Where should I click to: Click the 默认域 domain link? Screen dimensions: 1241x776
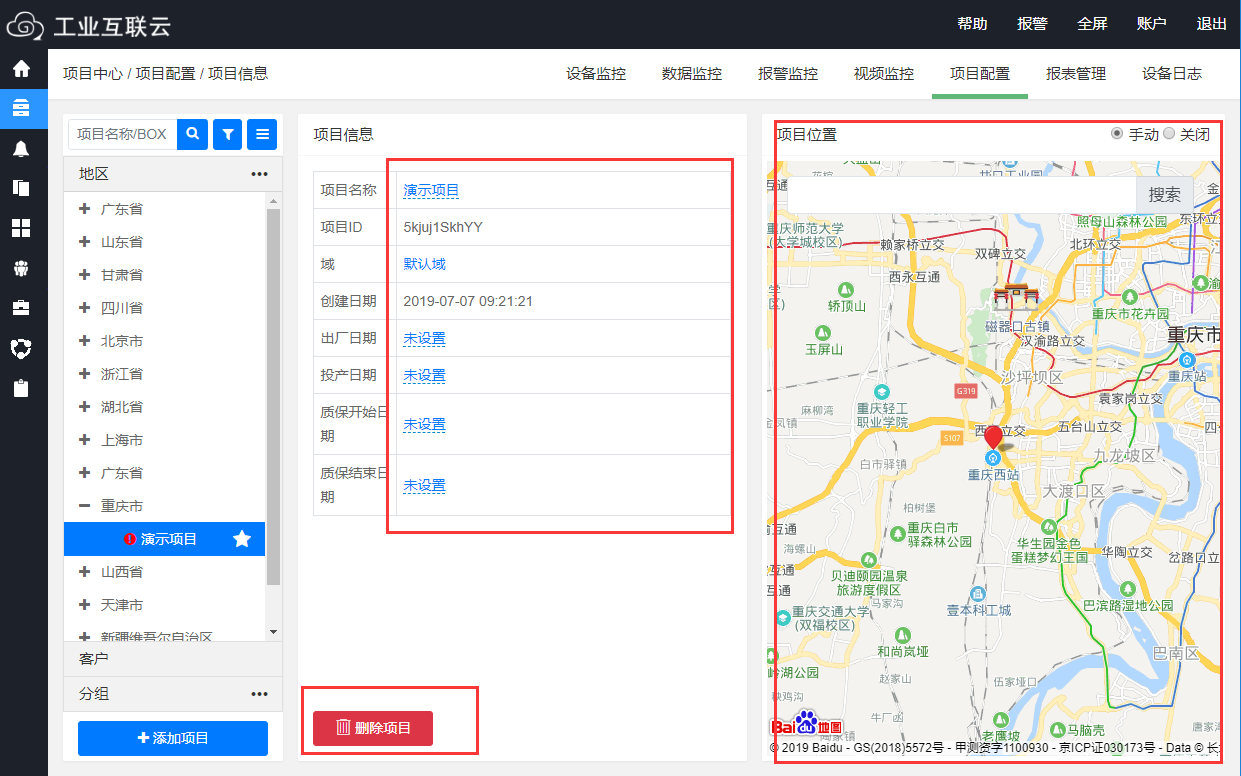(424, 264)
